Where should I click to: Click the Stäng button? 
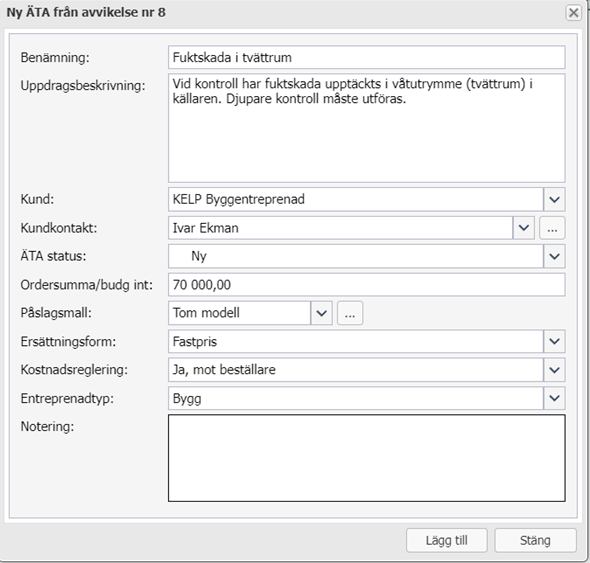click(535, 540)
